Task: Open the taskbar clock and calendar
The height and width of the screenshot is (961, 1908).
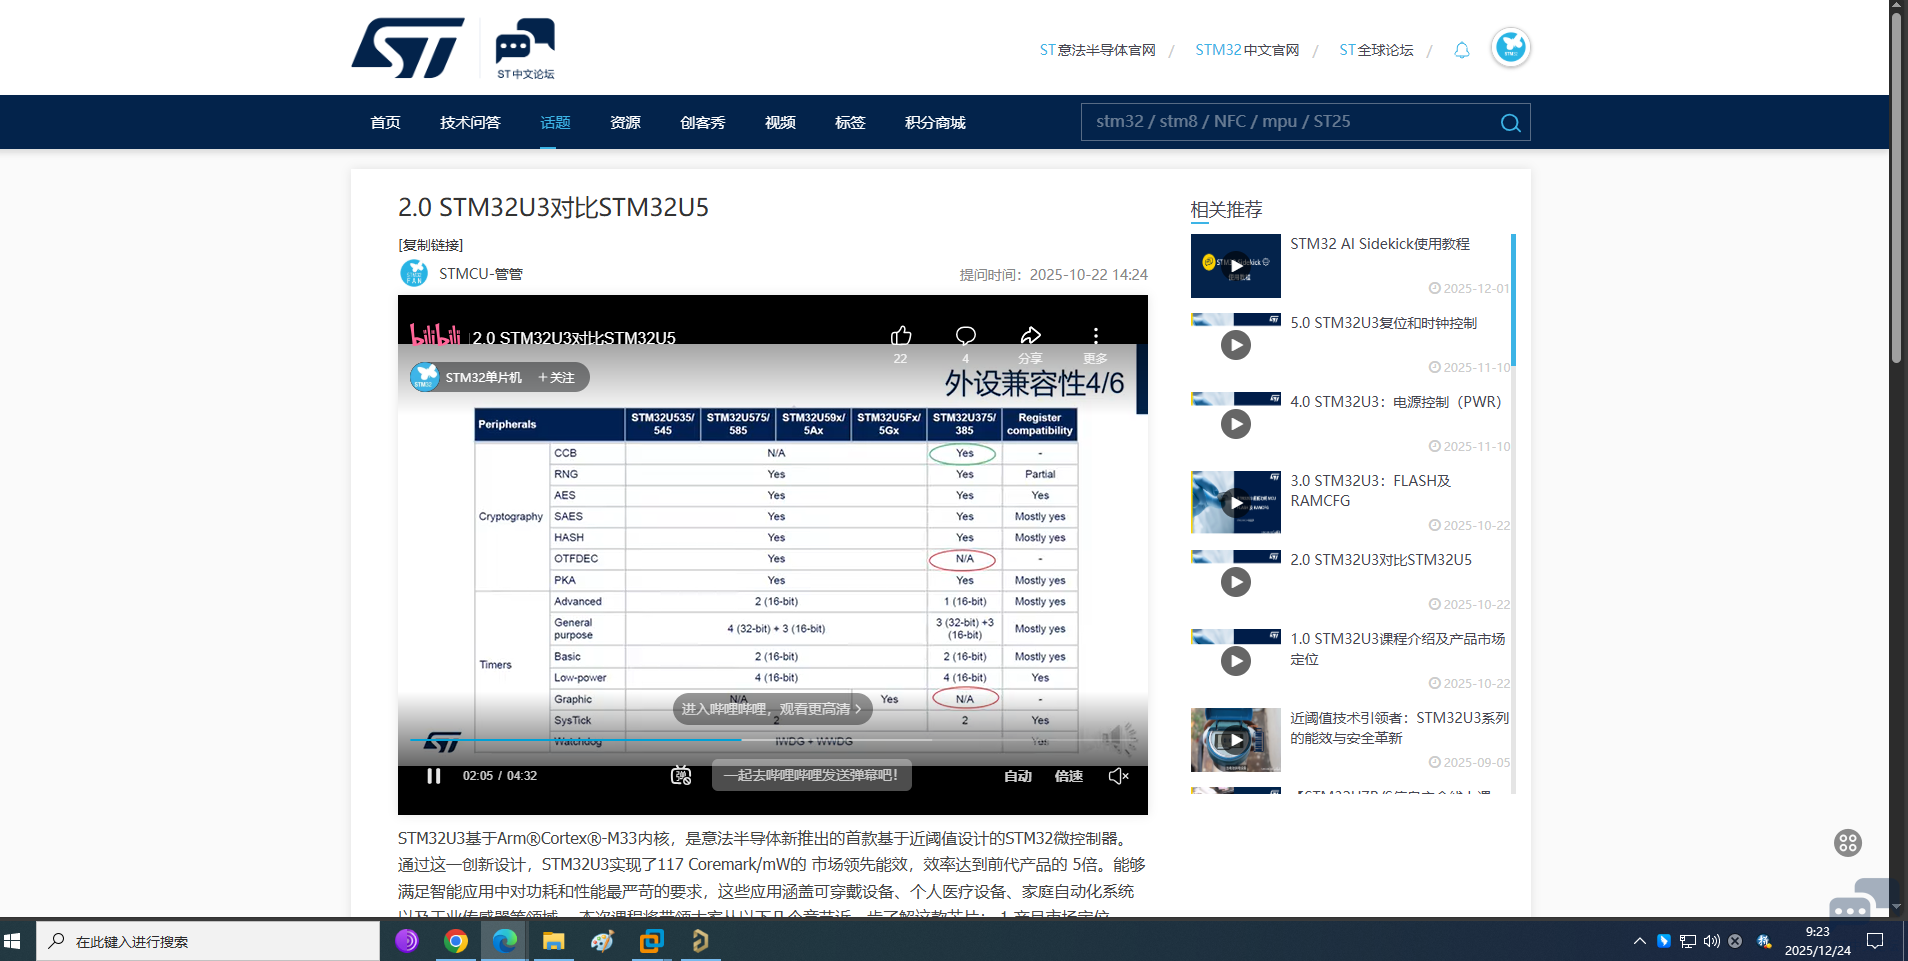Action: [x=1818, y=941]
